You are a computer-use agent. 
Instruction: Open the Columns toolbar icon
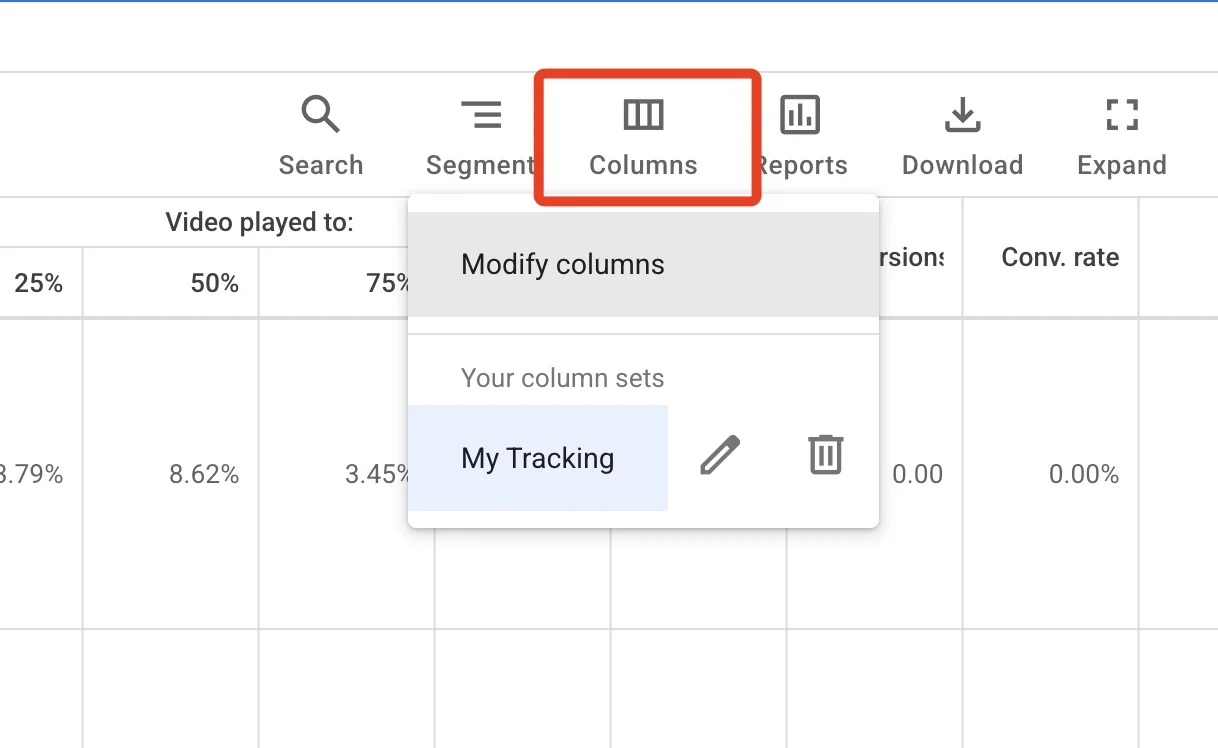[x=643, y=116]
